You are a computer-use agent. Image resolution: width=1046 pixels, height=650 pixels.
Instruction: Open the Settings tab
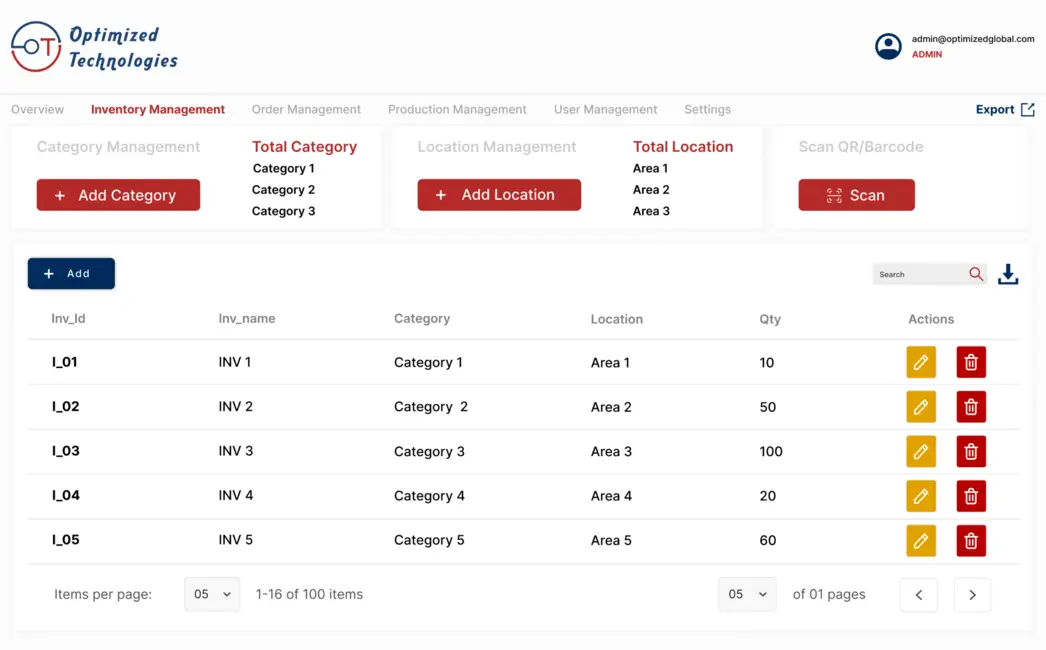[707, 109]
